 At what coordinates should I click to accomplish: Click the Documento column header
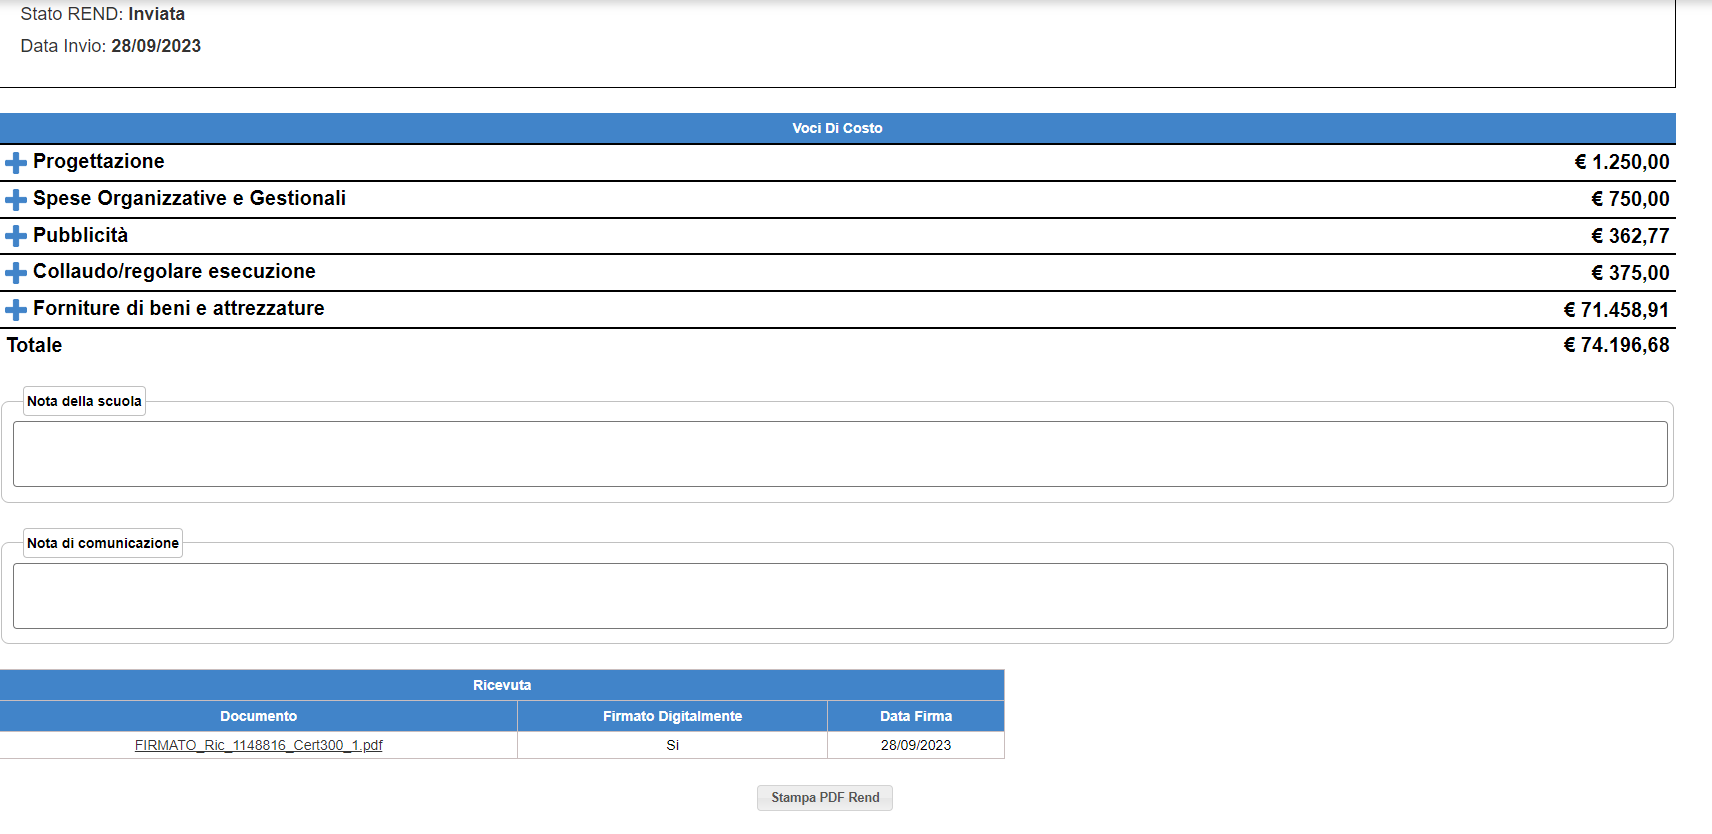click(x=258, y=716)
